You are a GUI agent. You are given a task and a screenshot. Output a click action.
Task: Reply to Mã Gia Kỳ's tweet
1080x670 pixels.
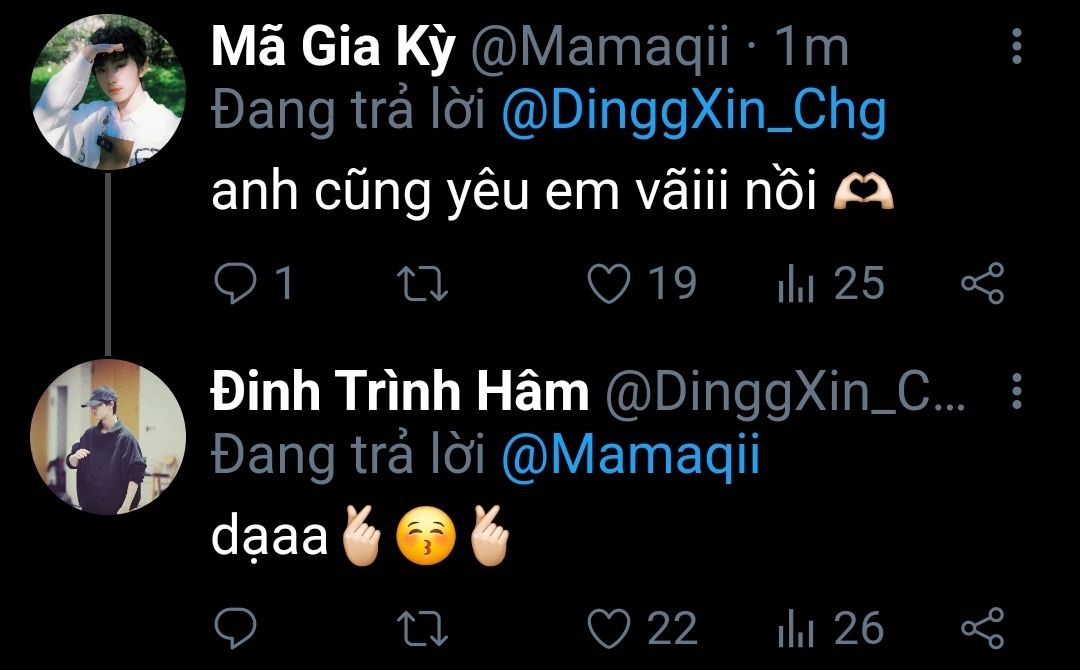(x=237, y=284)
